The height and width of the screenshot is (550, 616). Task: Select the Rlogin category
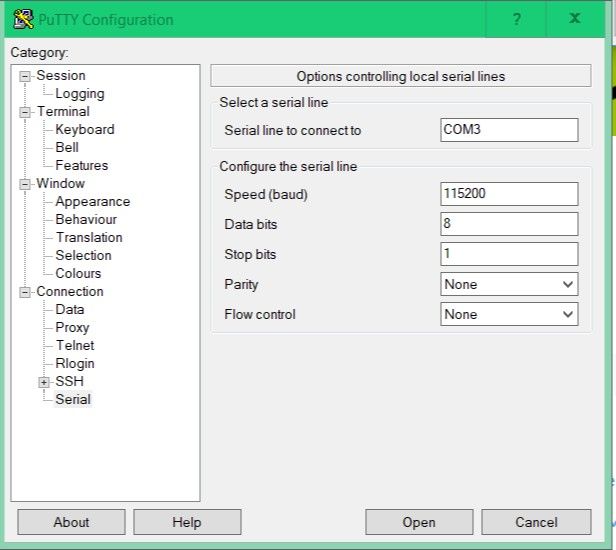75,363
